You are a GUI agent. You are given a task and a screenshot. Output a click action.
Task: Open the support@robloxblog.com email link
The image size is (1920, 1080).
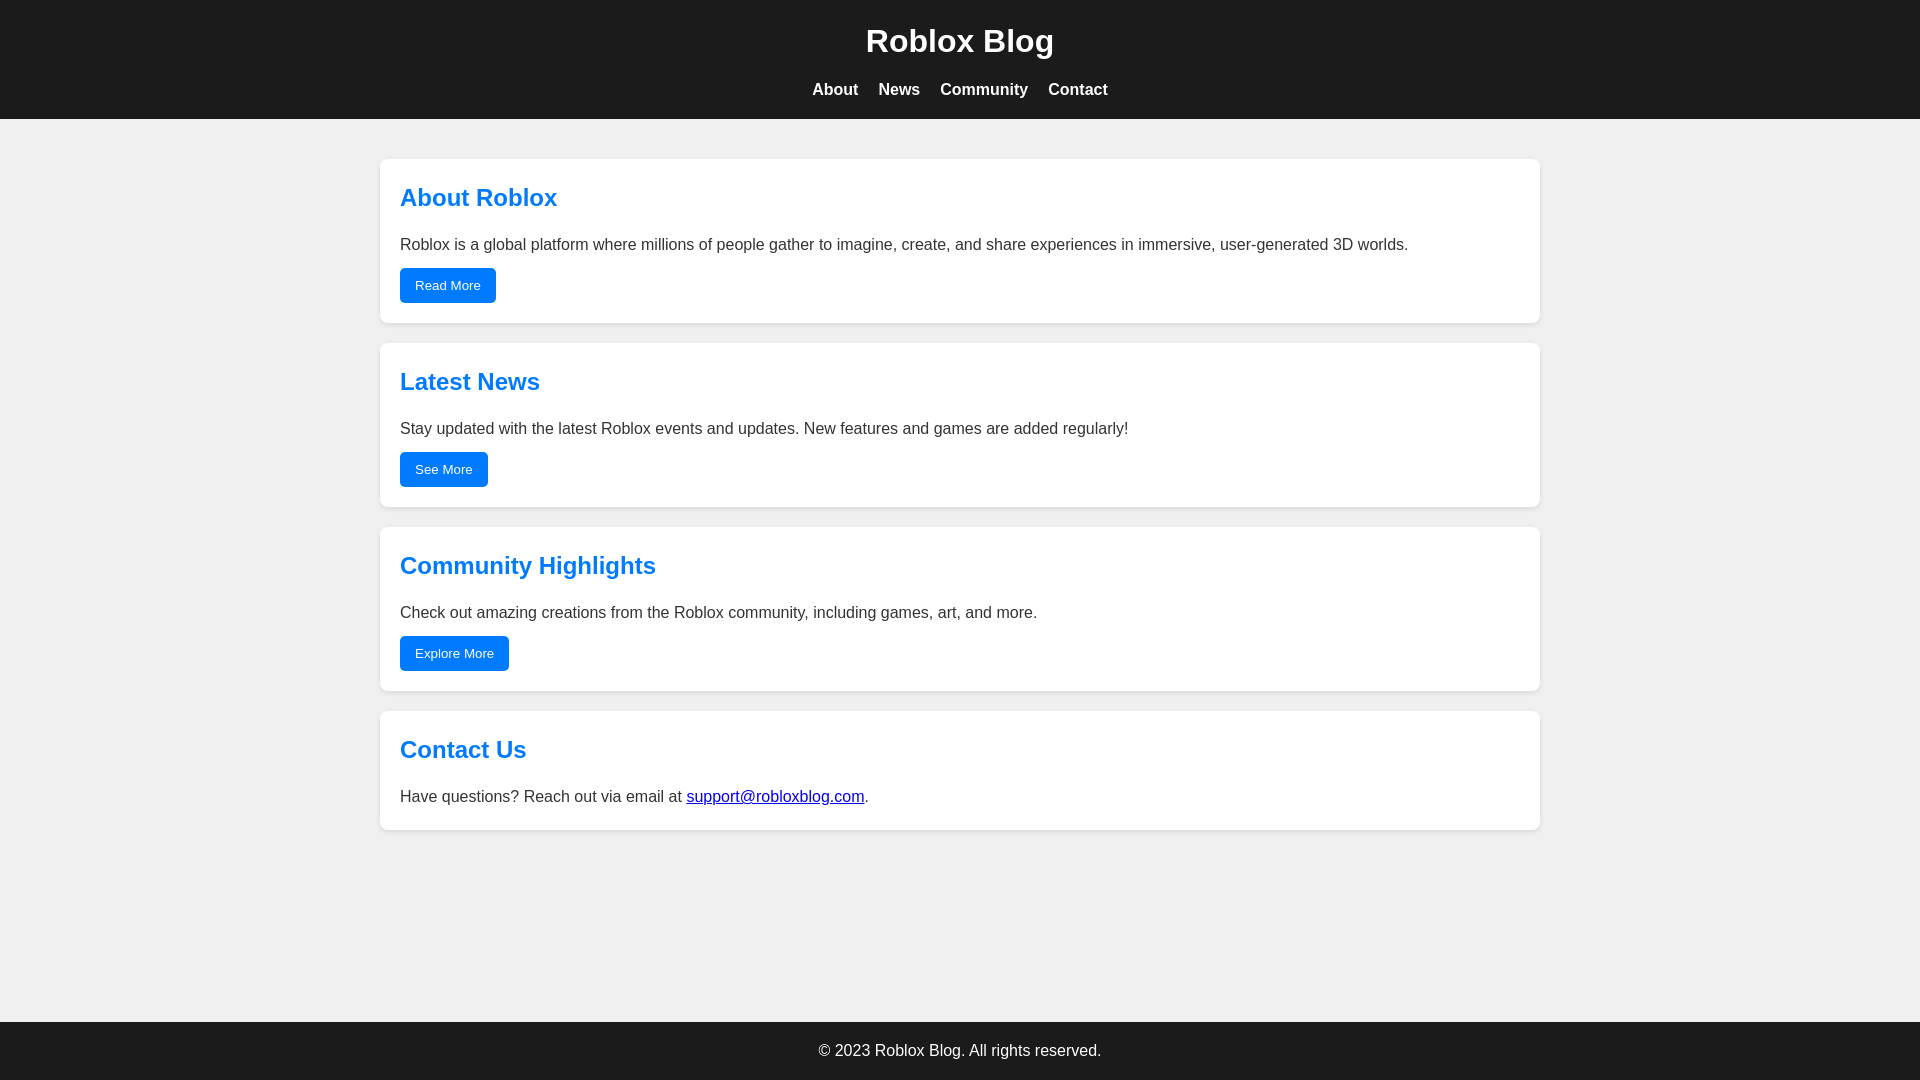pos(775,796)
